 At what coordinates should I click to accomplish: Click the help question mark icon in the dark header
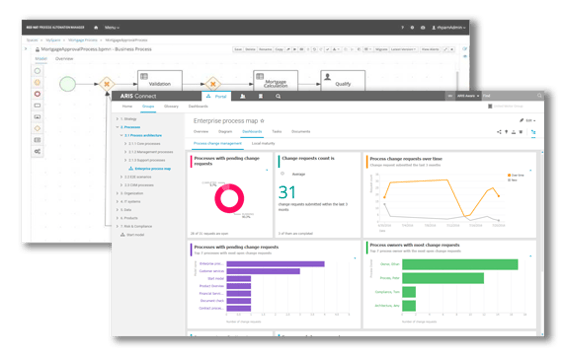(402, 27)
